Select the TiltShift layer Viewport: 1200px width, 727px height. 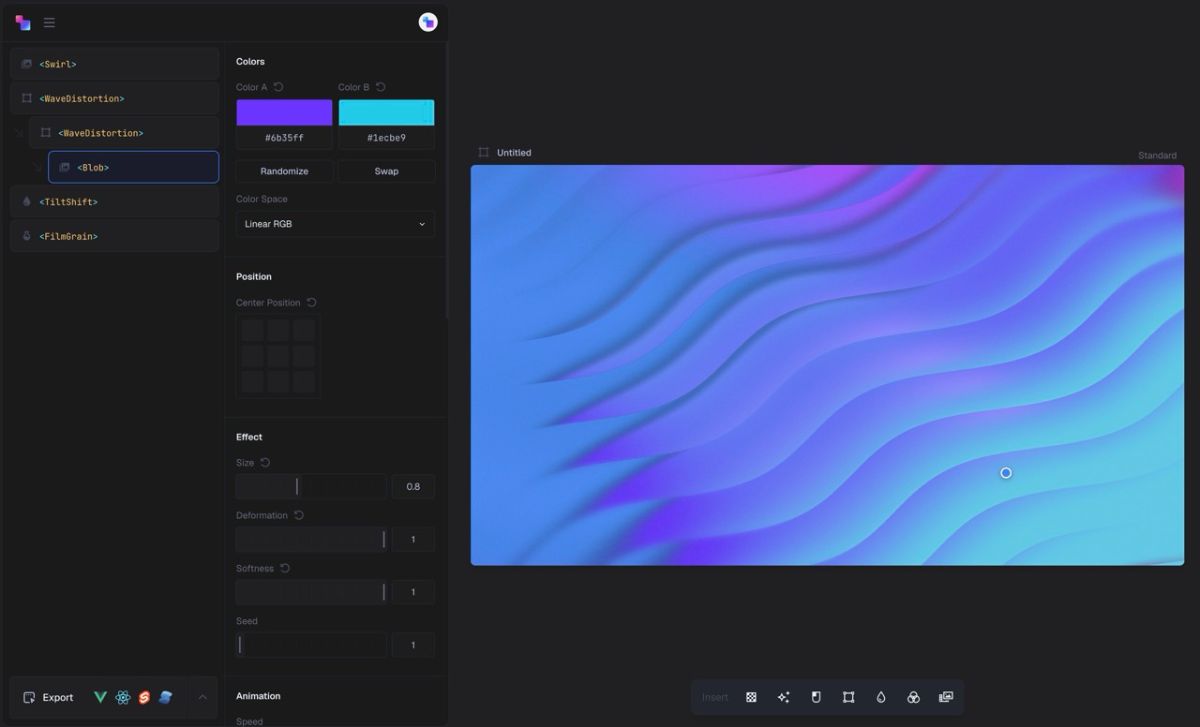point(115,202)
